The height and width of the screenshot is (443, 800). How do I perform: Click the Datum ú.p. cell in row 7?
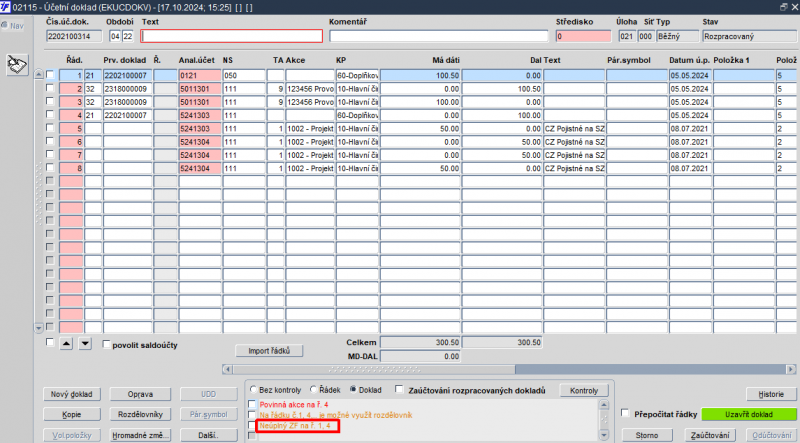[x=690, y=155]
